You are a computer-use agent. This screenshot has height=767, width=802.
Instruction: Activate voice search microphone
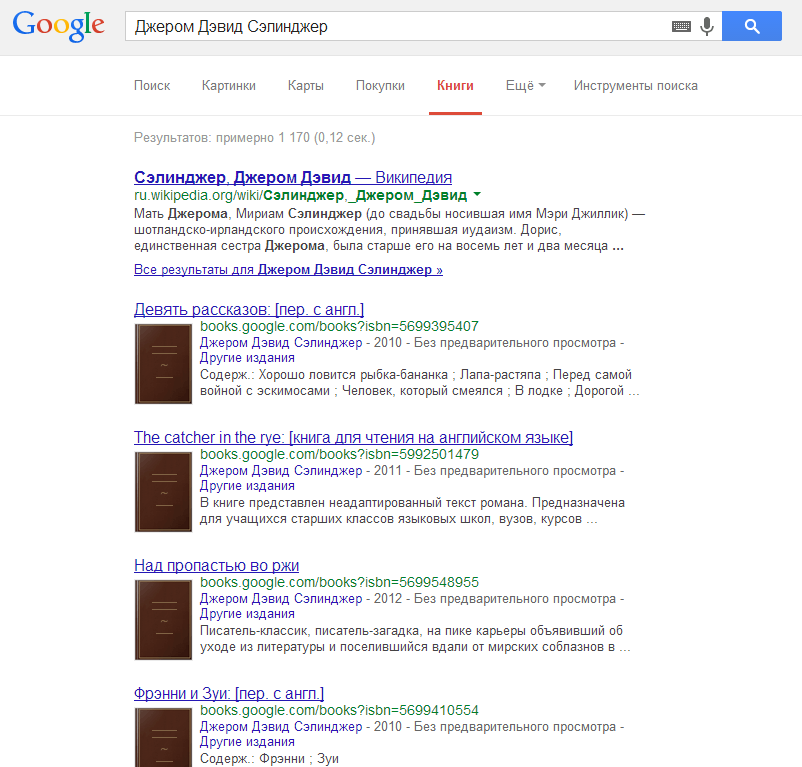point(707,26)
